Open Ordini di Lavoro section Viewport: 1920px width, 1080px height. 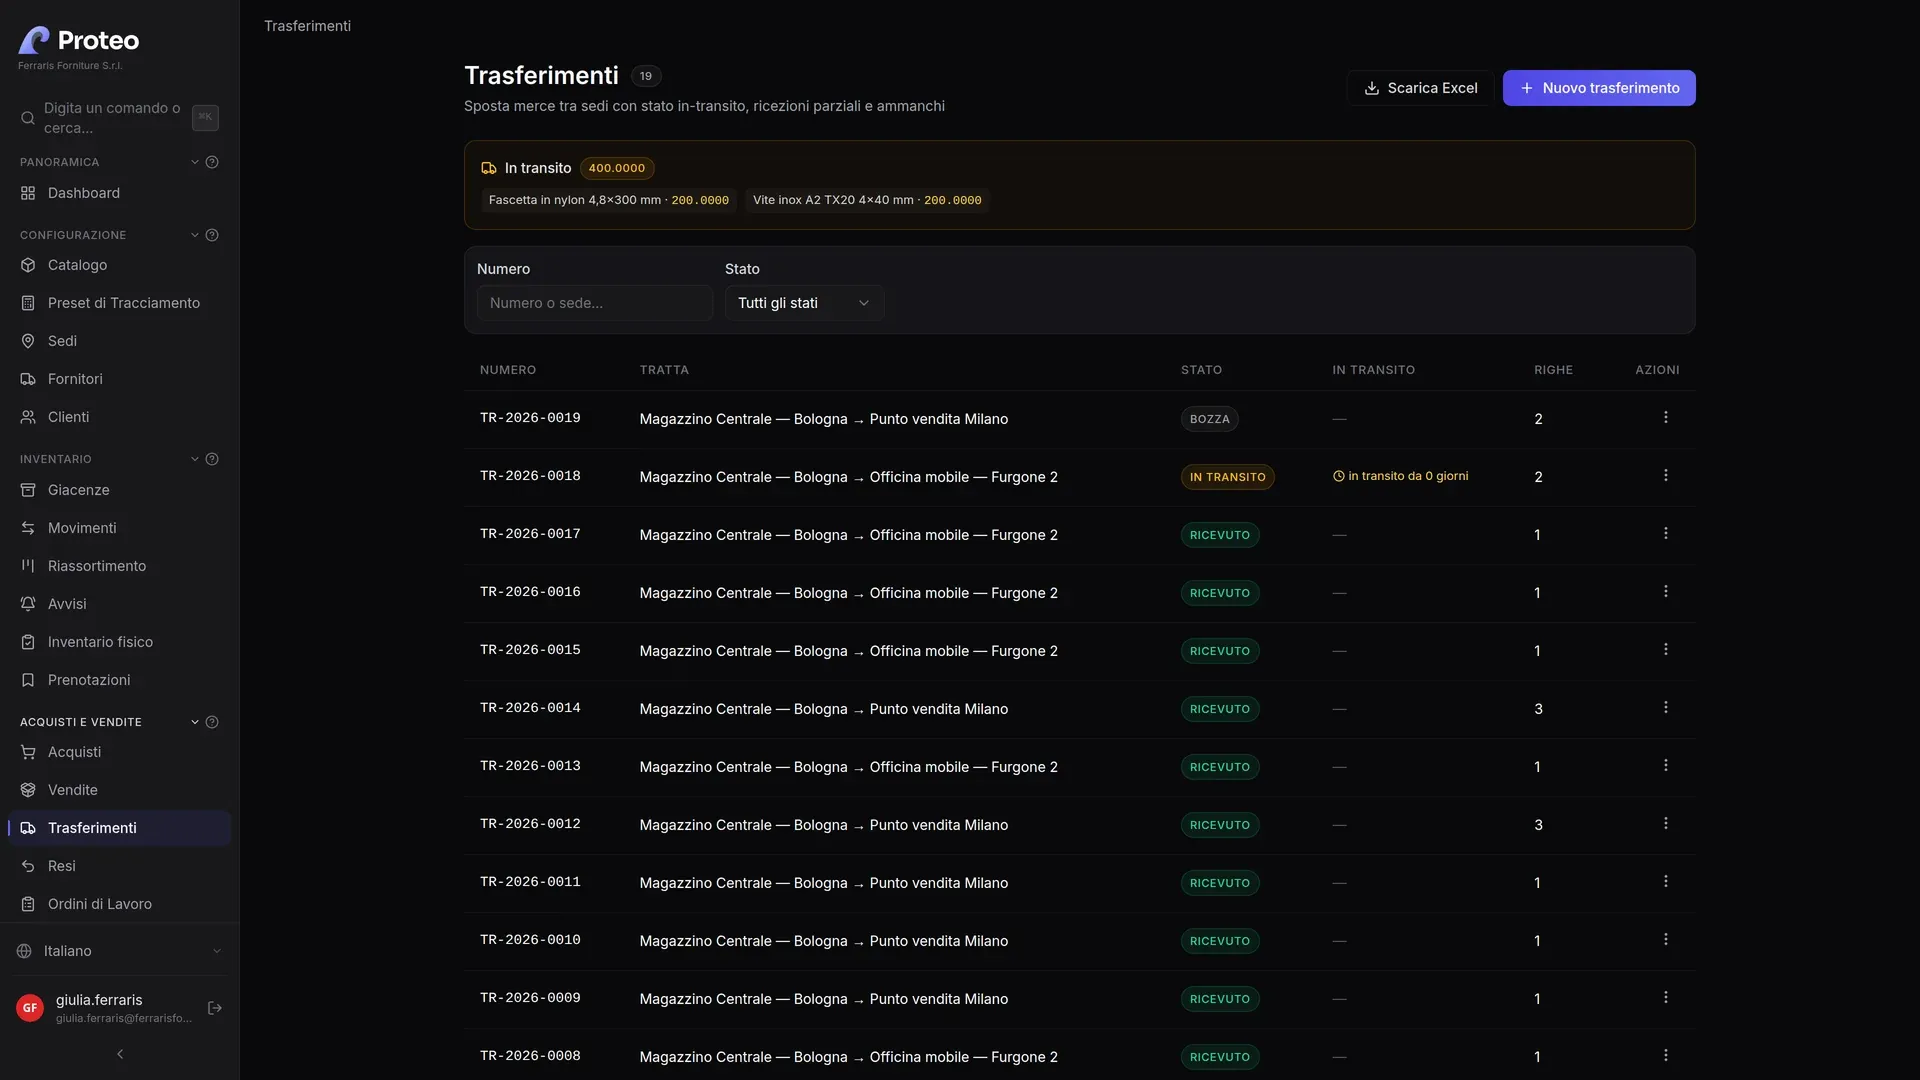(119, 904)
